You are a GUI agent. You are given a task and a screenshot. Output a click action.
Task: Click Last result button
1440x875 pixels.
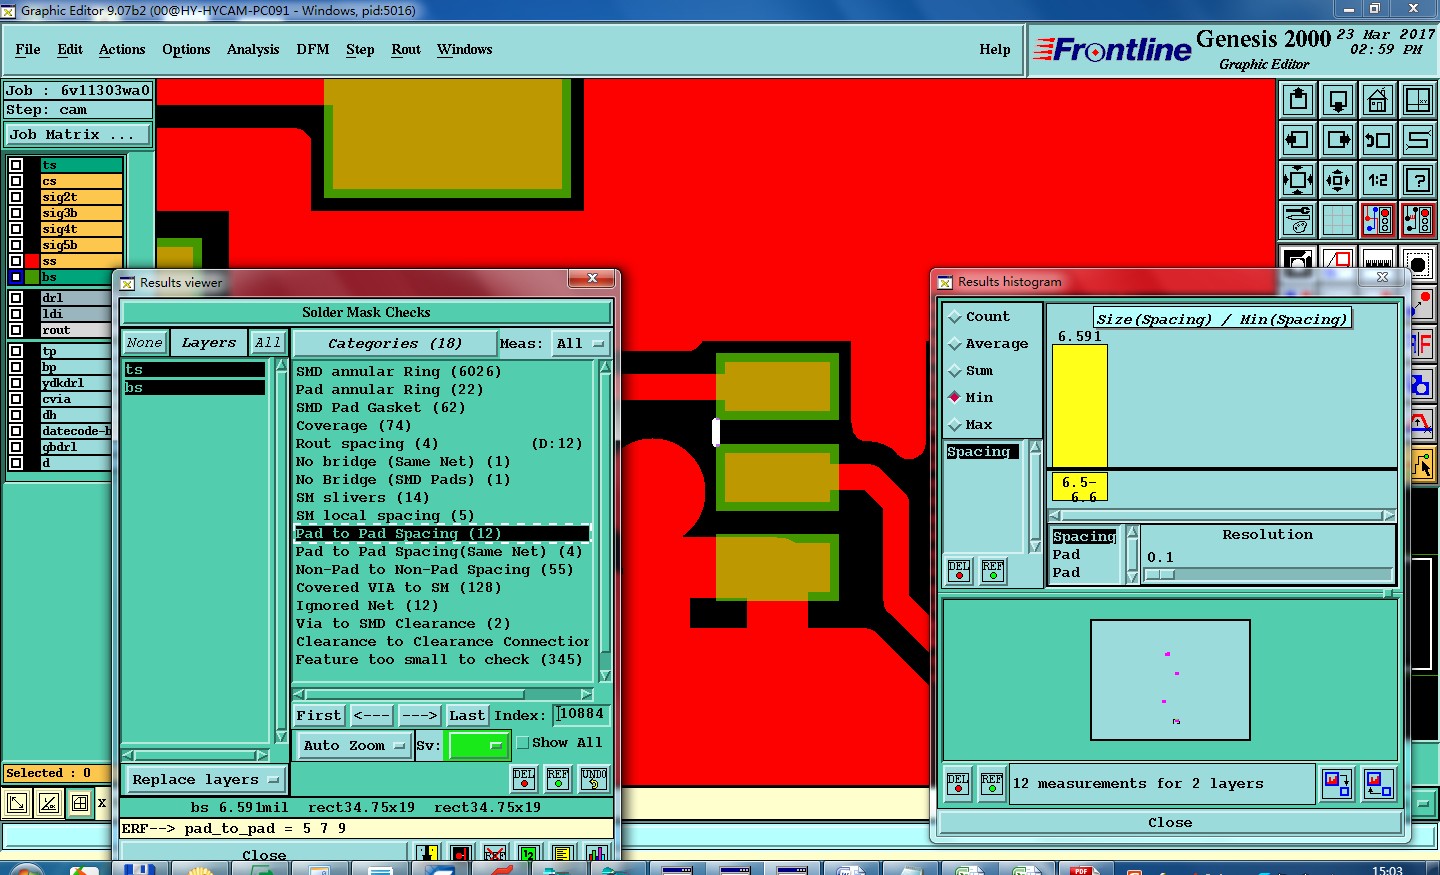click(466, 716)
